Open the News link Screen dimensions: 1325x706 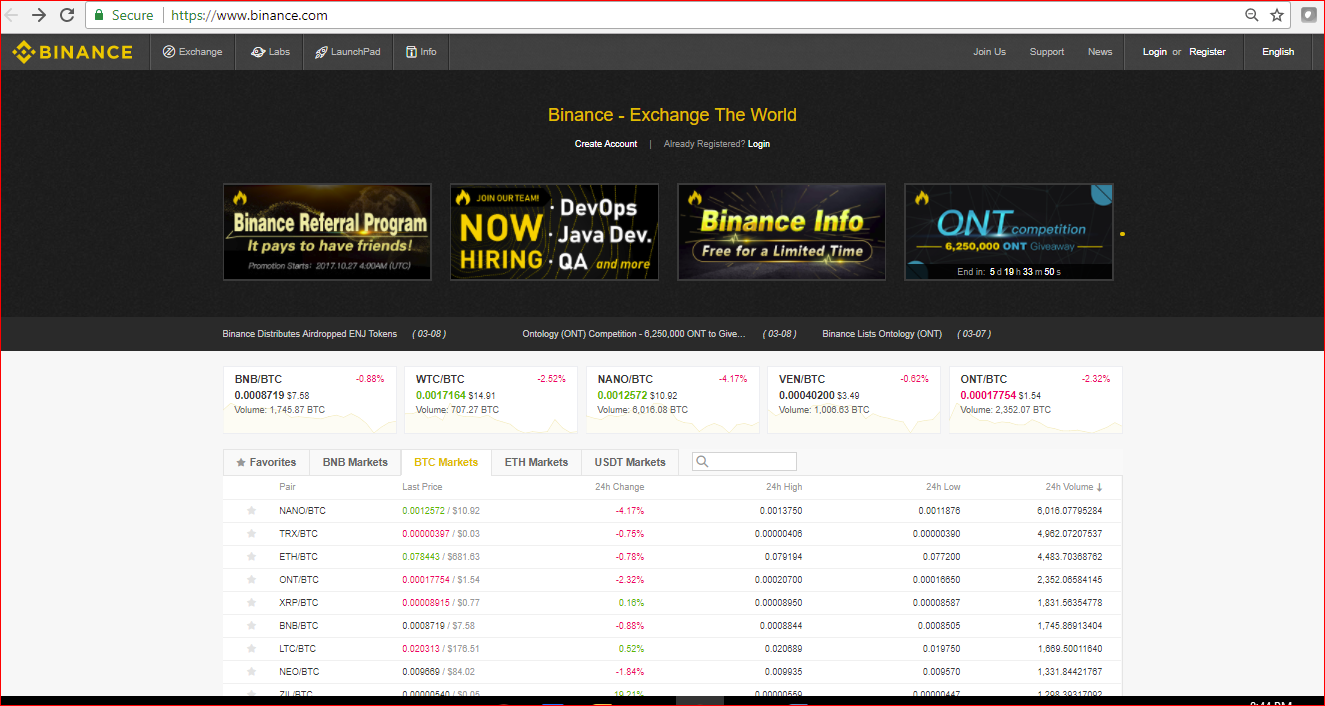pos(1100,52)
